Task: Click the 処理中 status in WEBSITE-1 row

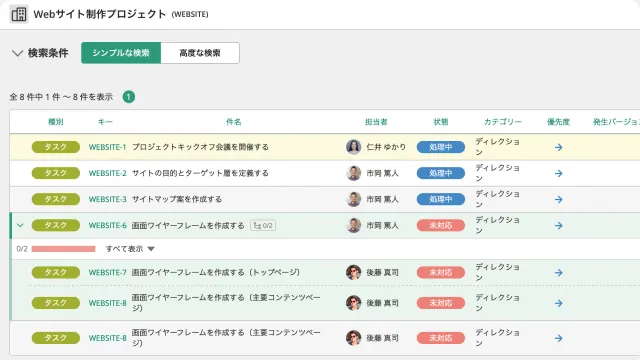Action: pos(441,147)
